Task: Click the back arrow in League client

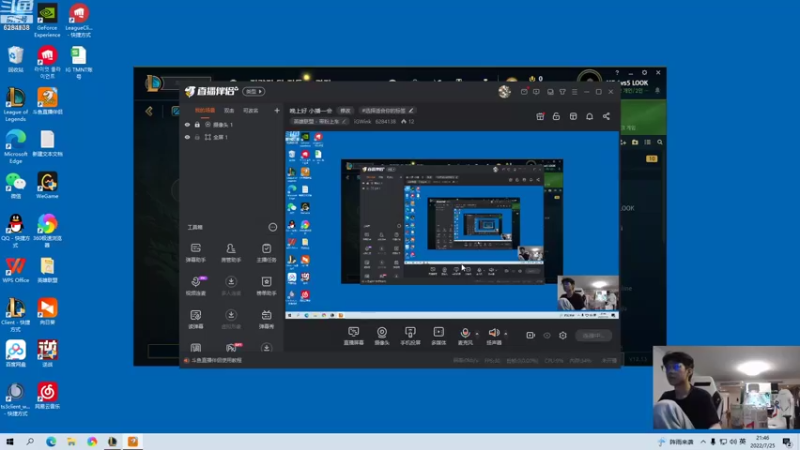Action: (x=148, y=111)
